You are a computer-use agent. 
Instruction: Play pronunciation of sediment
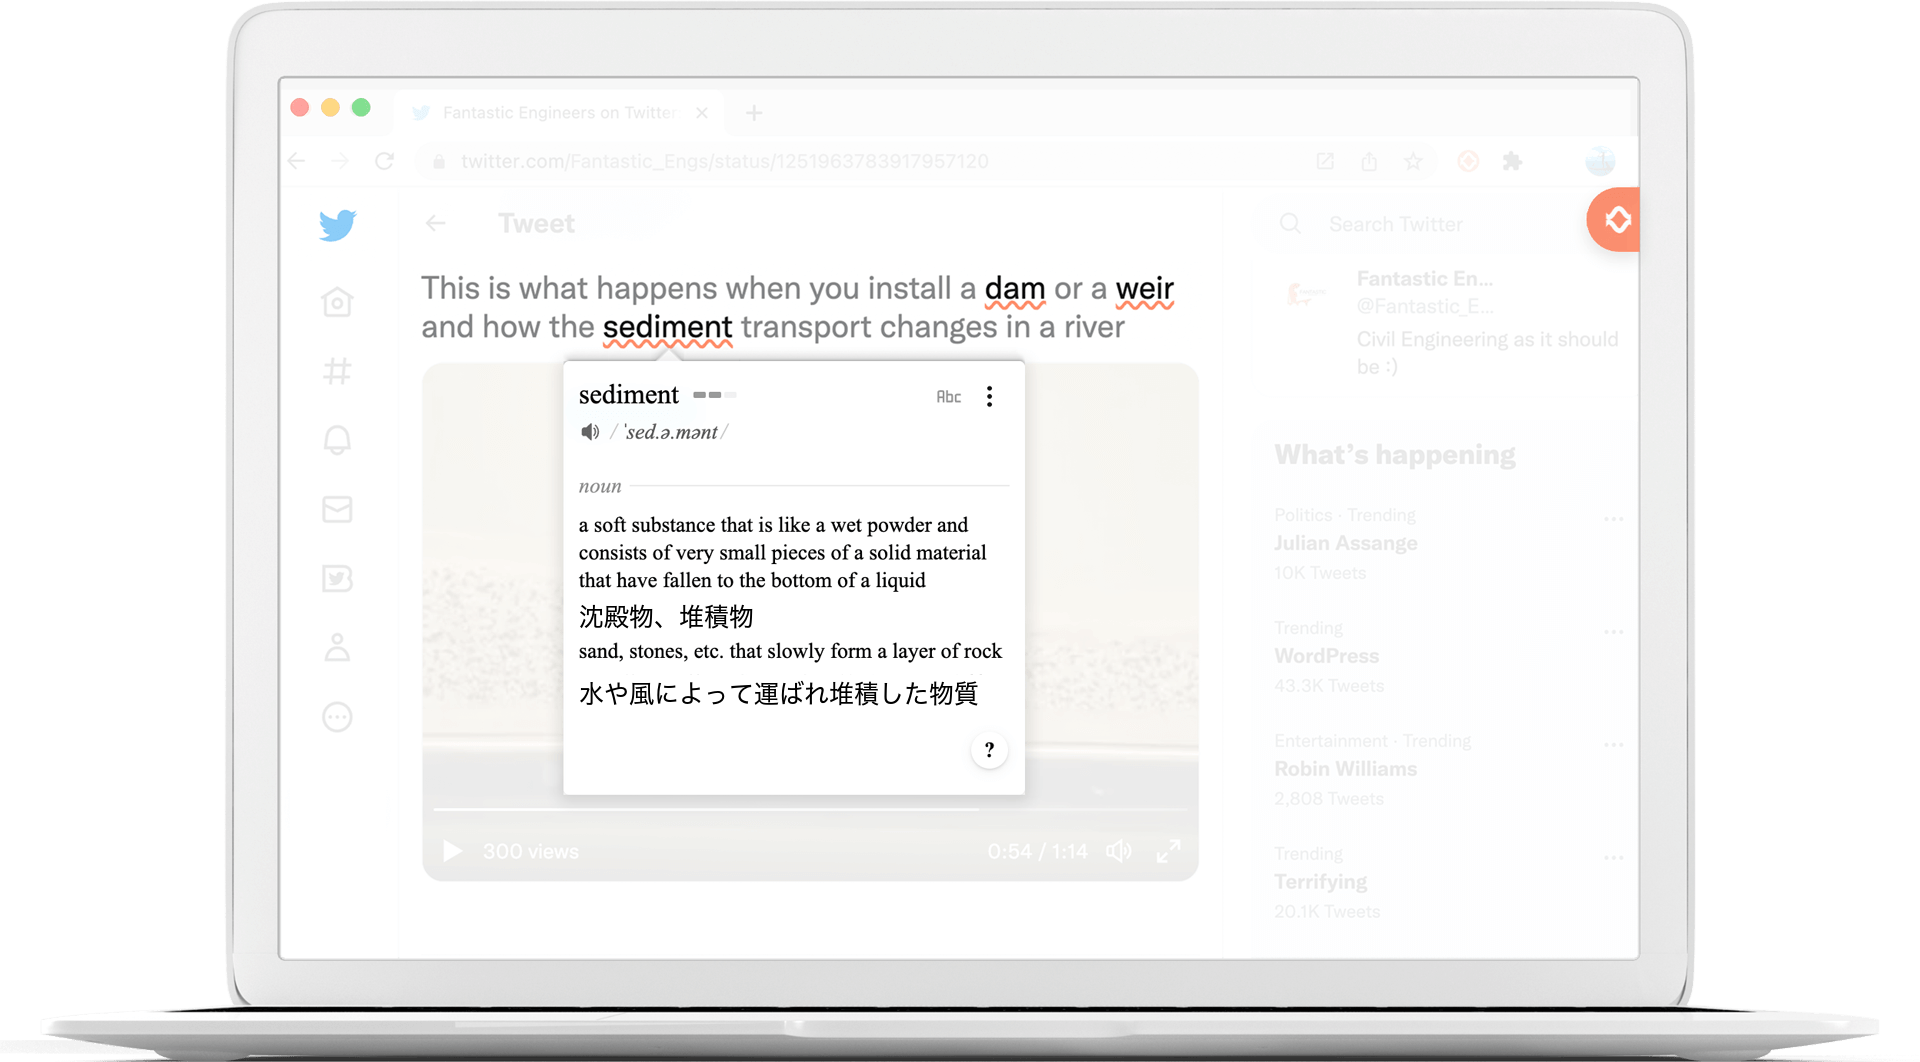point(590,432)
